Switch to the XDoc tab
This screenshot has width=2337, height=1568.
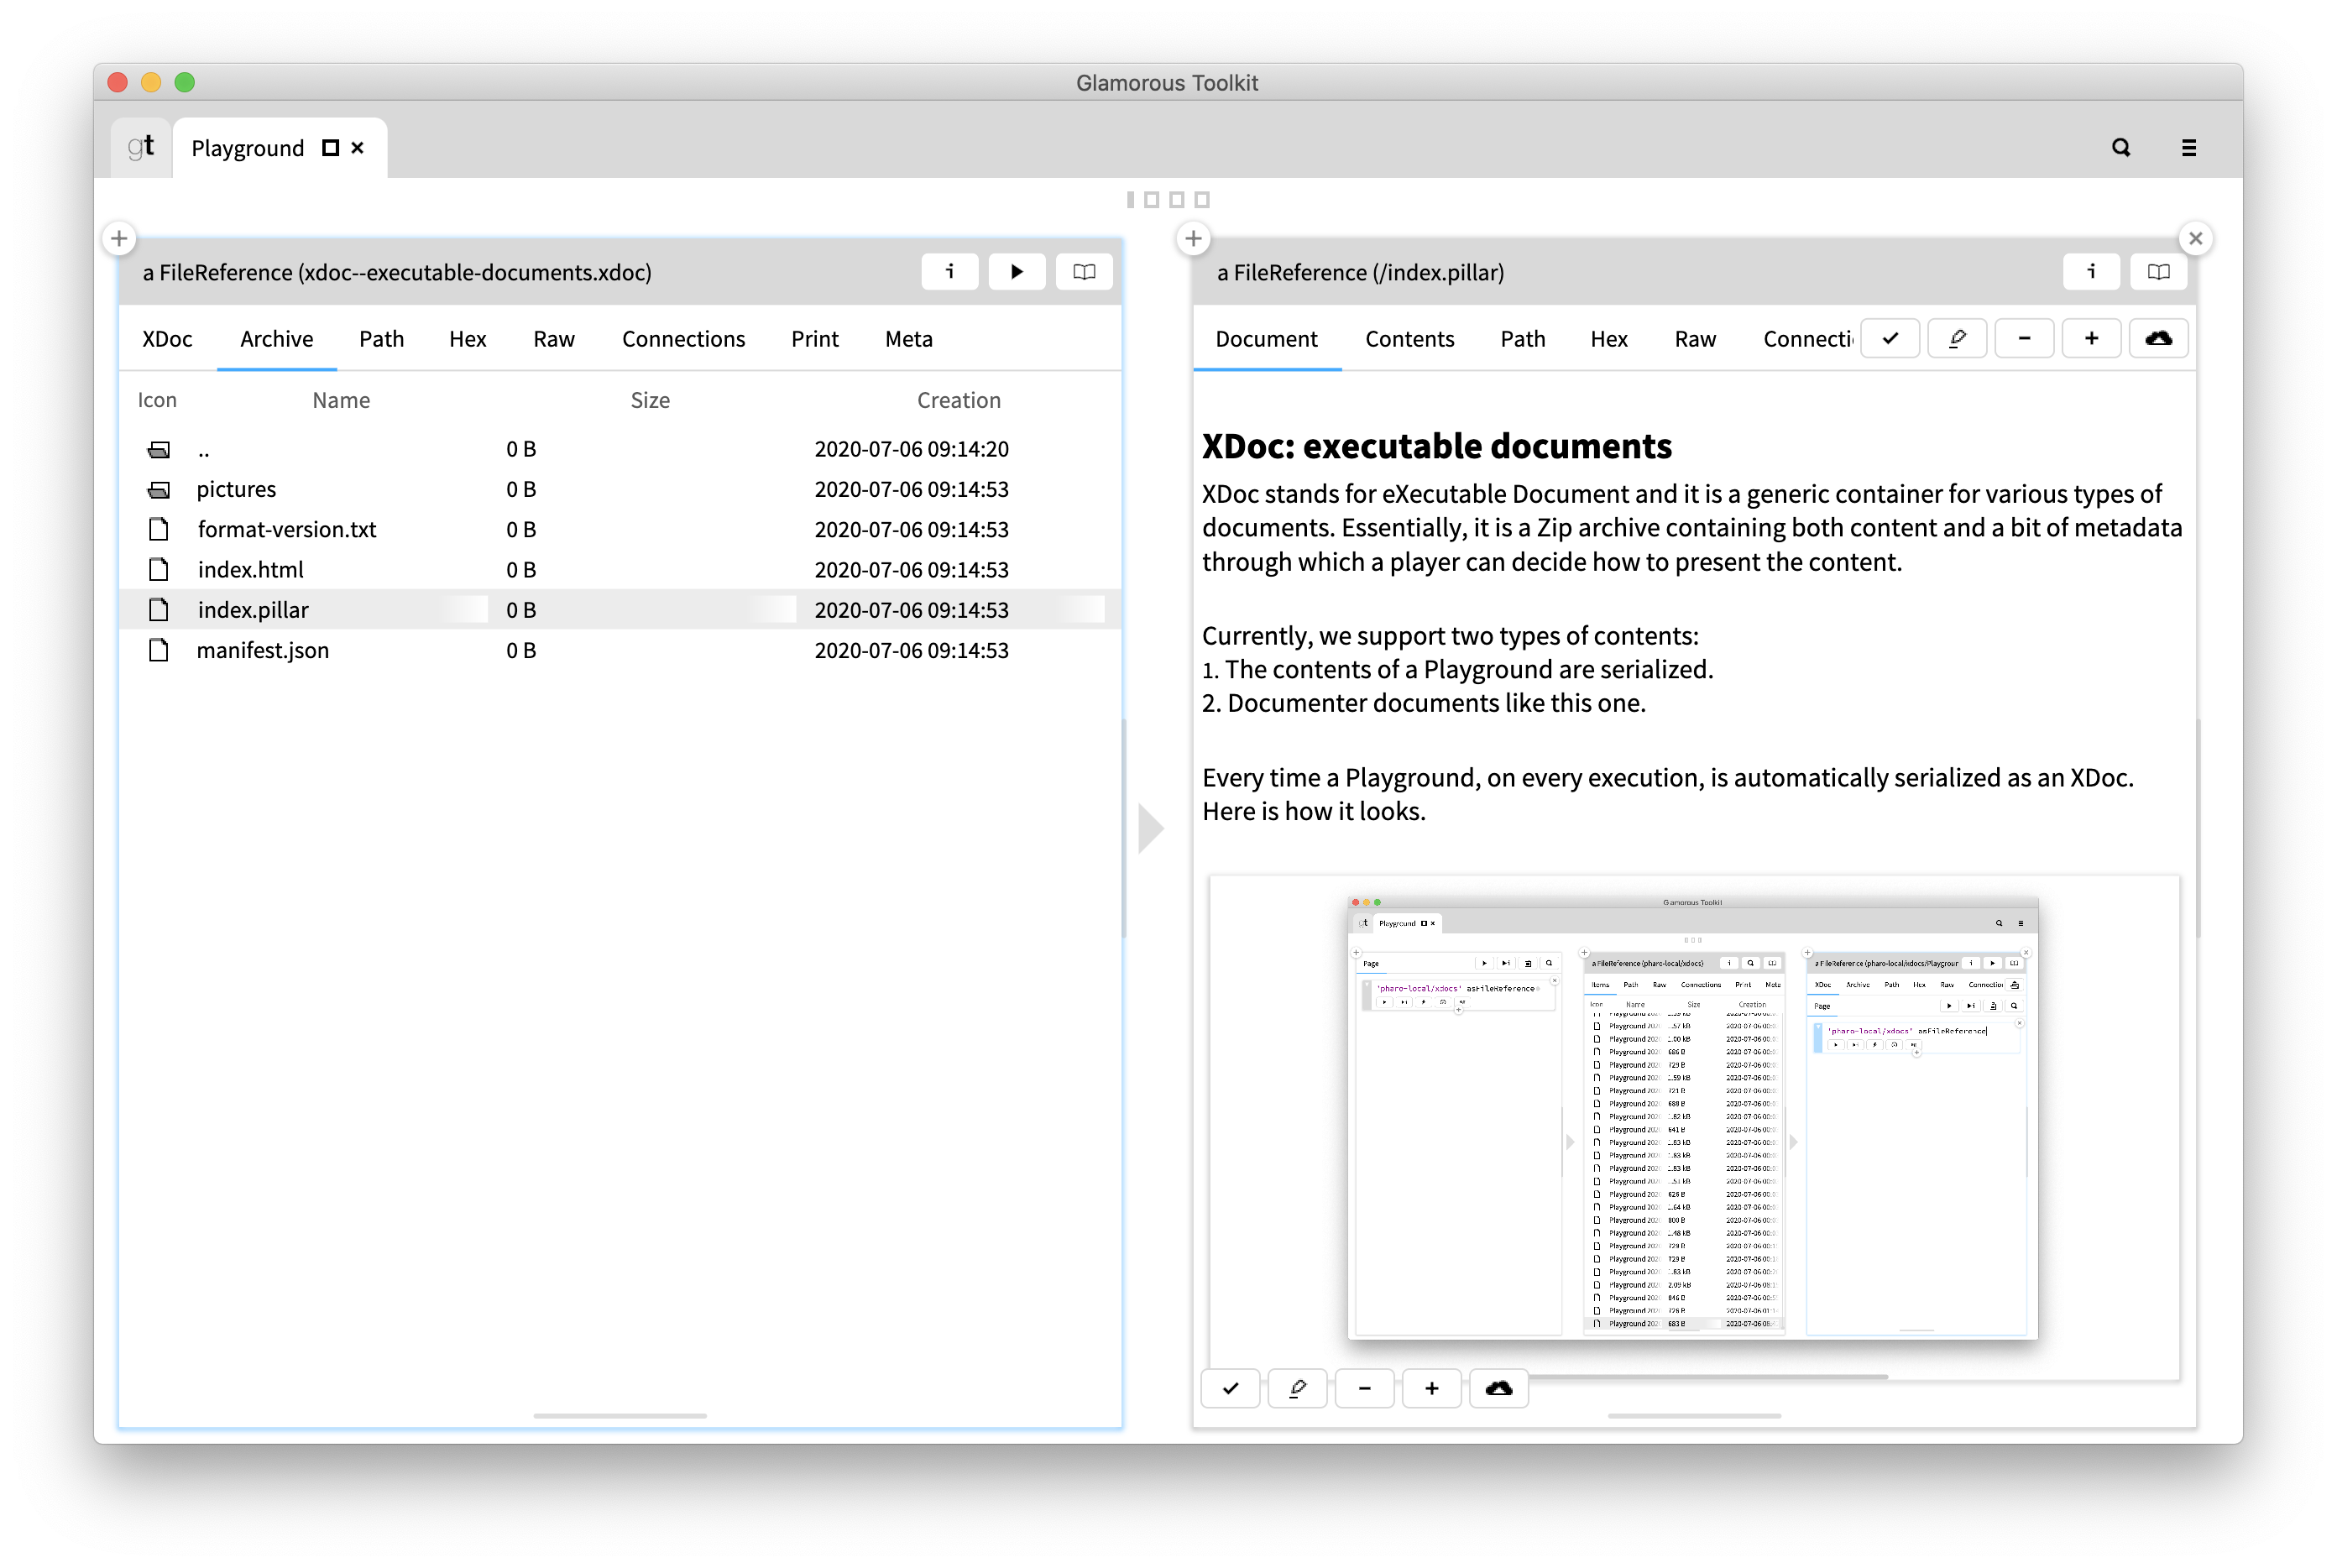coord(167,339)
